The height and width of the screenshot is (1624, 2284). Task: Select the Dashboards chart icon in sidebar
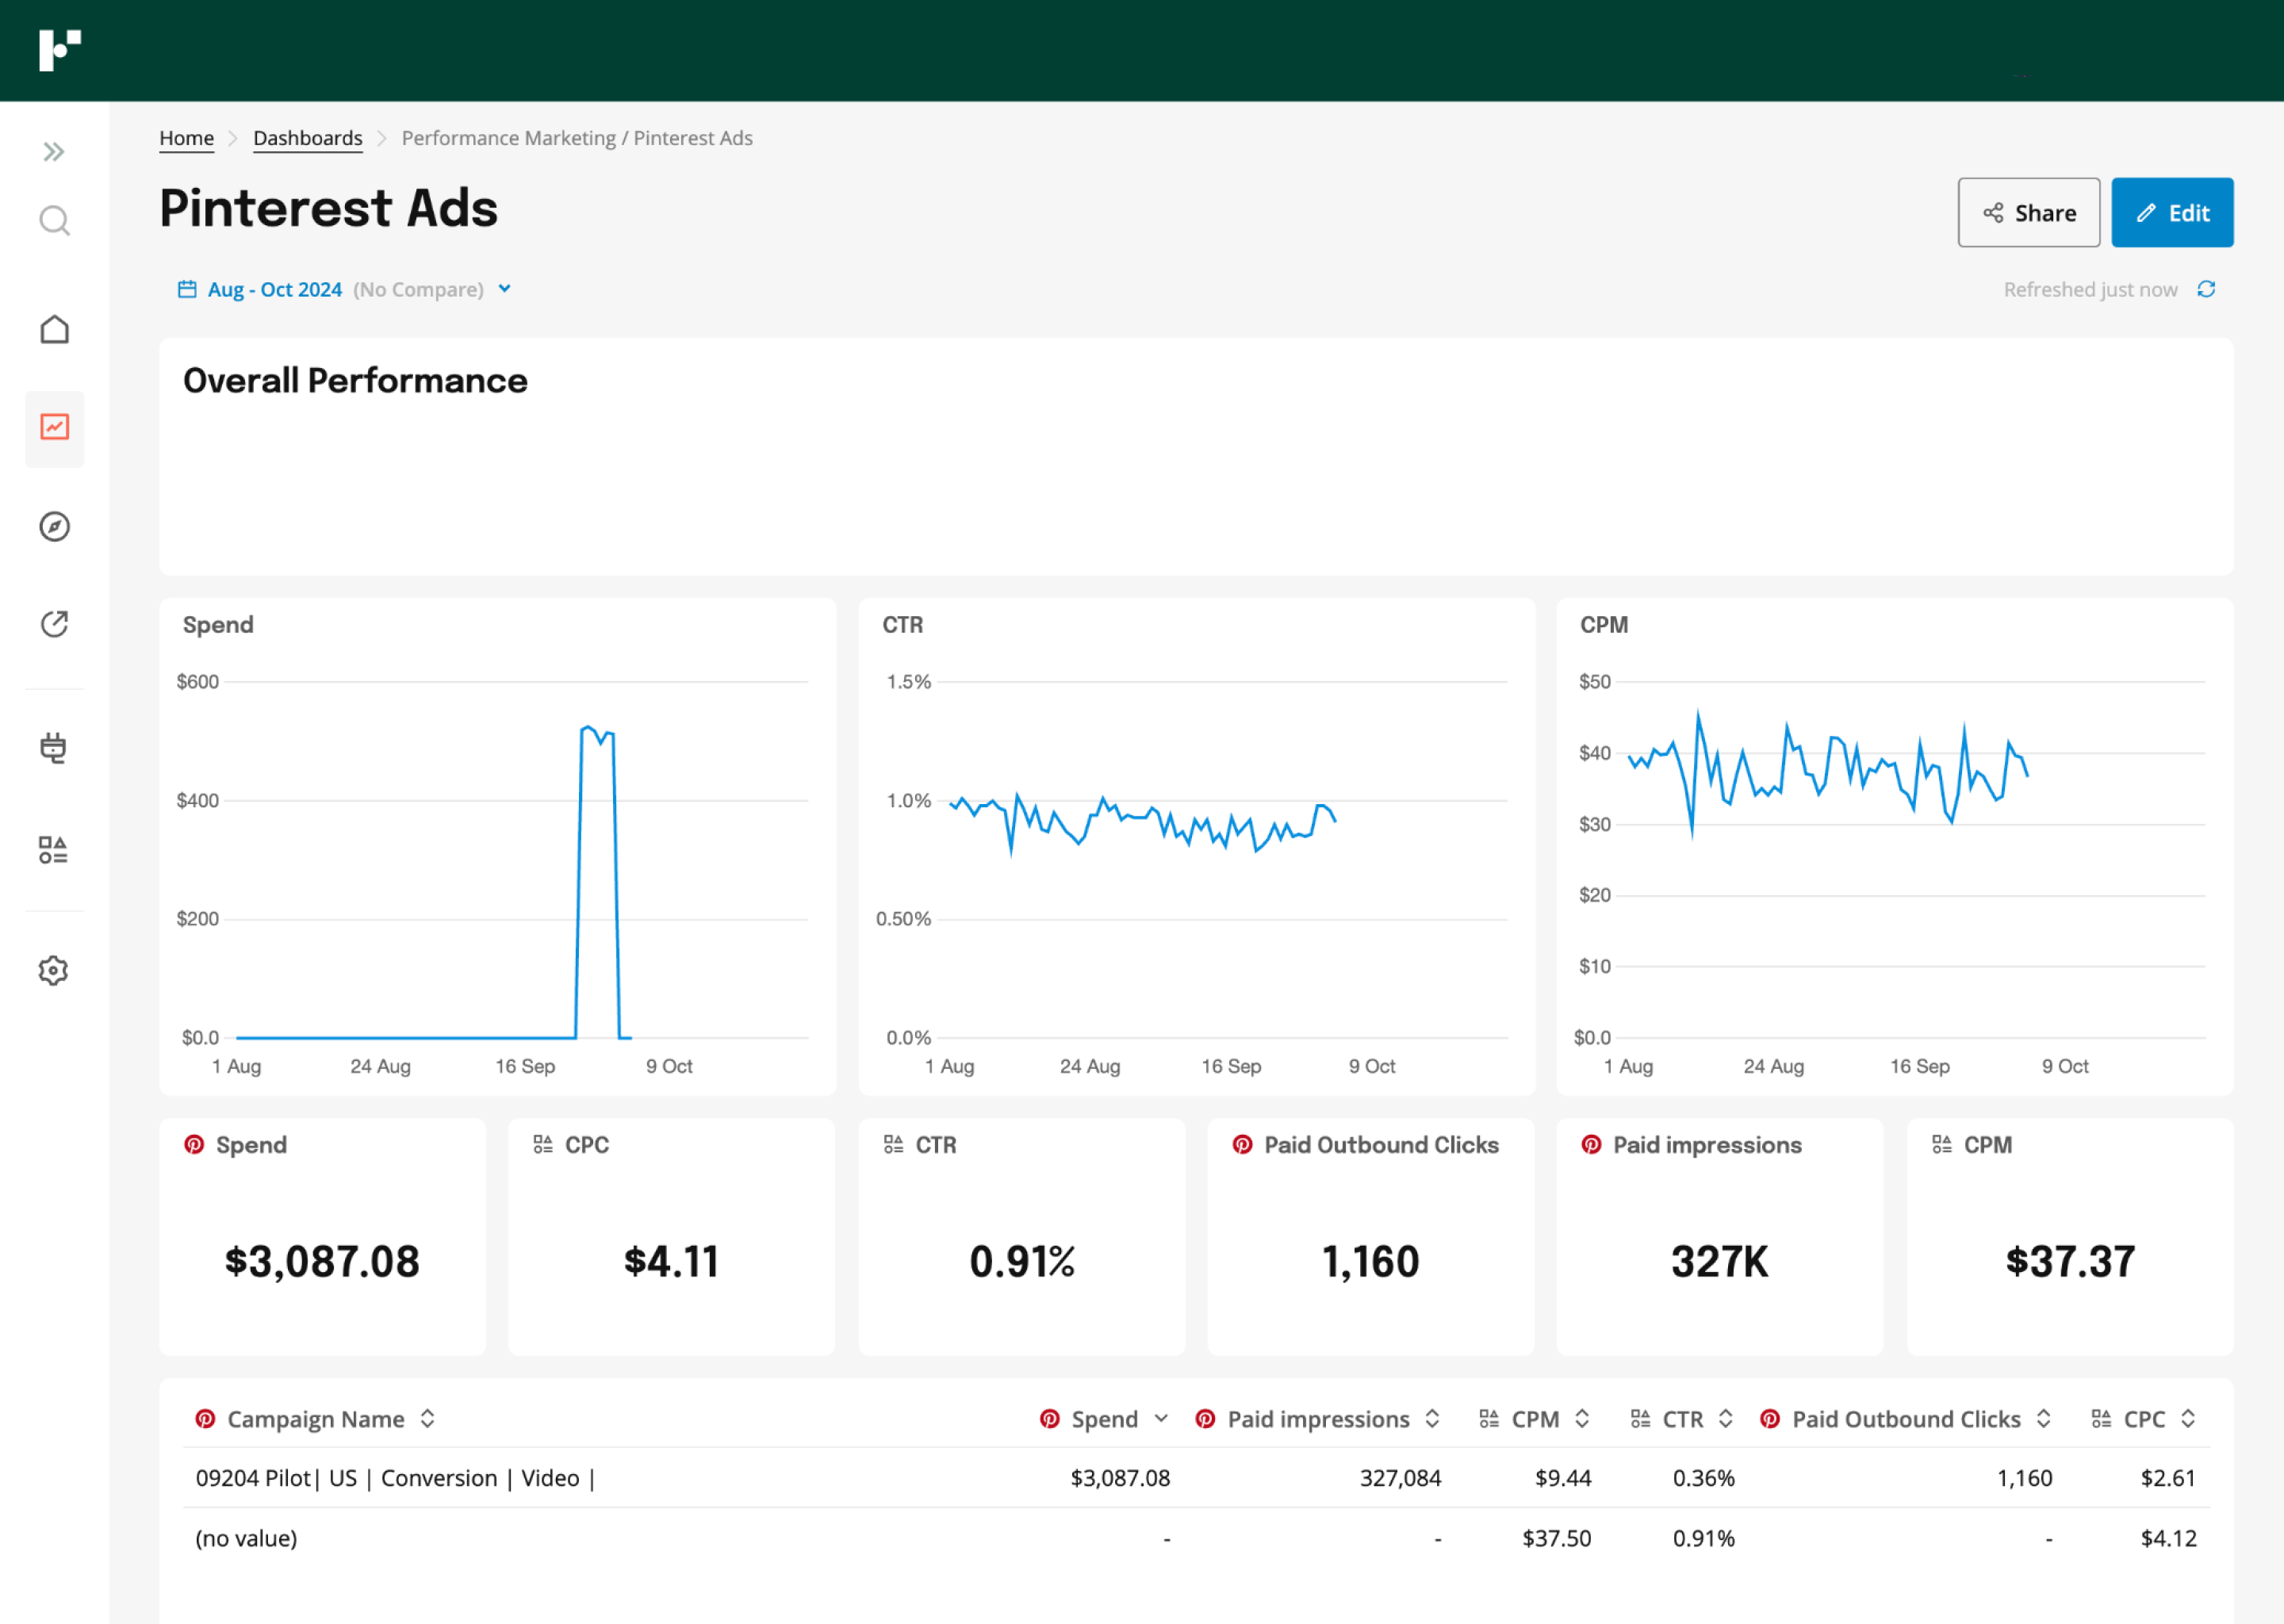point(54,428)
